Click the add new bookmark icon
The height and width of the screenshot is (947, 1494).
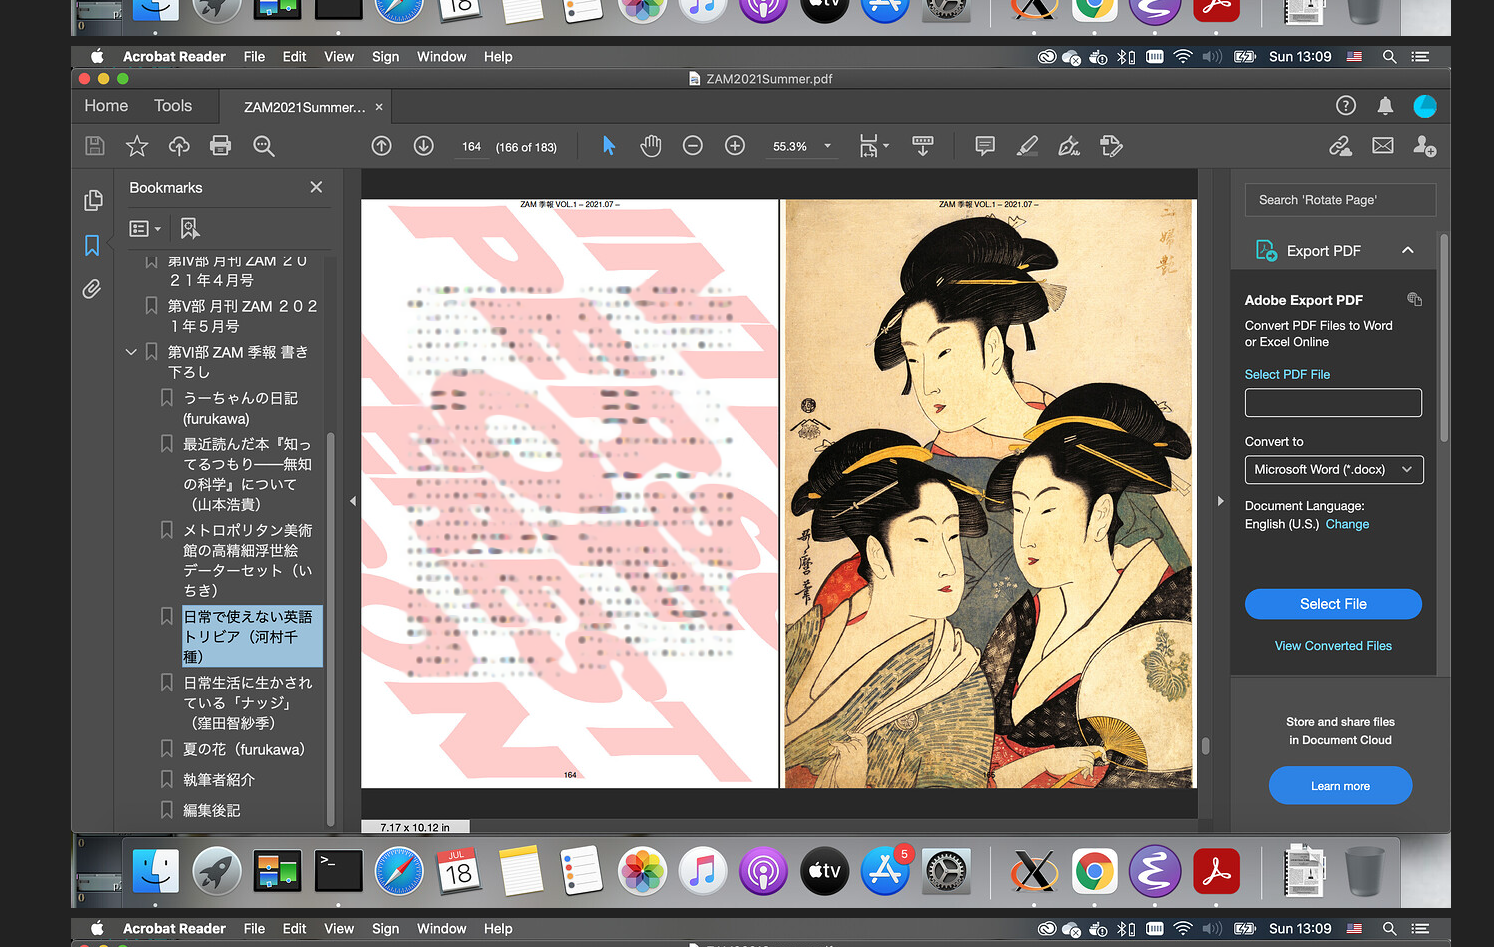point(190,229)
